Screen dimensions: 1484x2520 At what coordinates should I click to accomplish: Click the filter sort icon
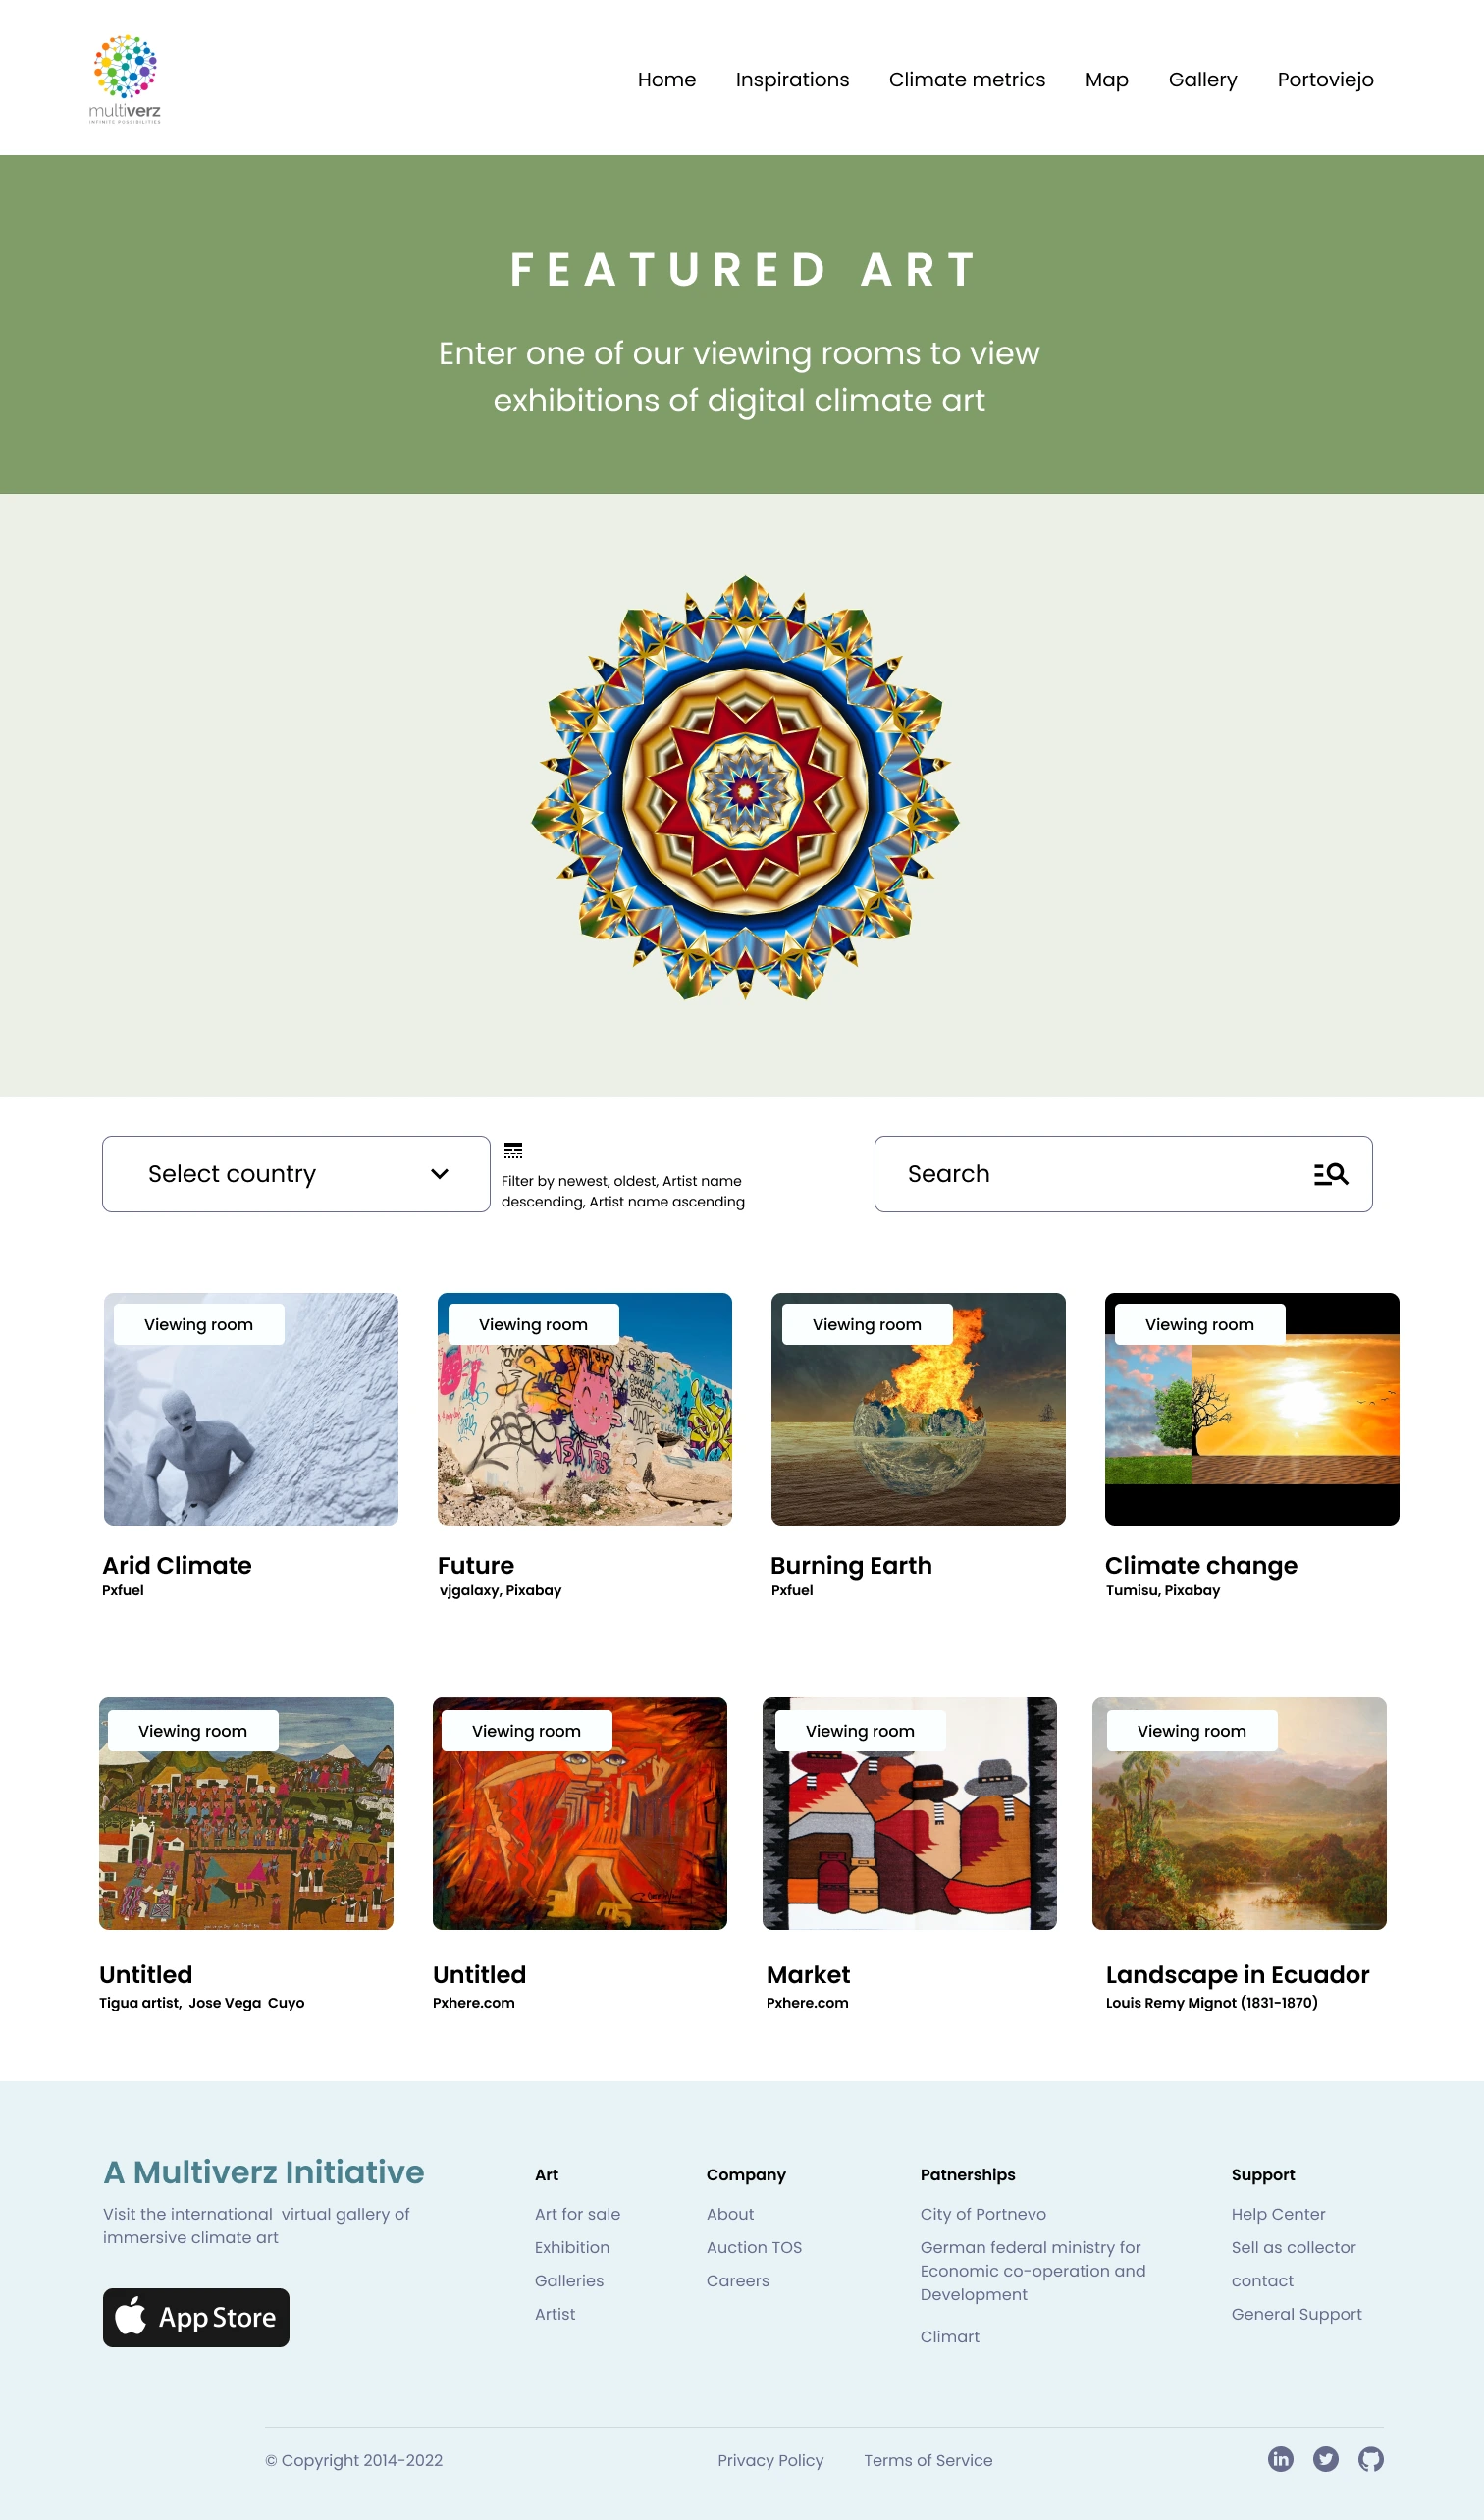coord(513,1150)
